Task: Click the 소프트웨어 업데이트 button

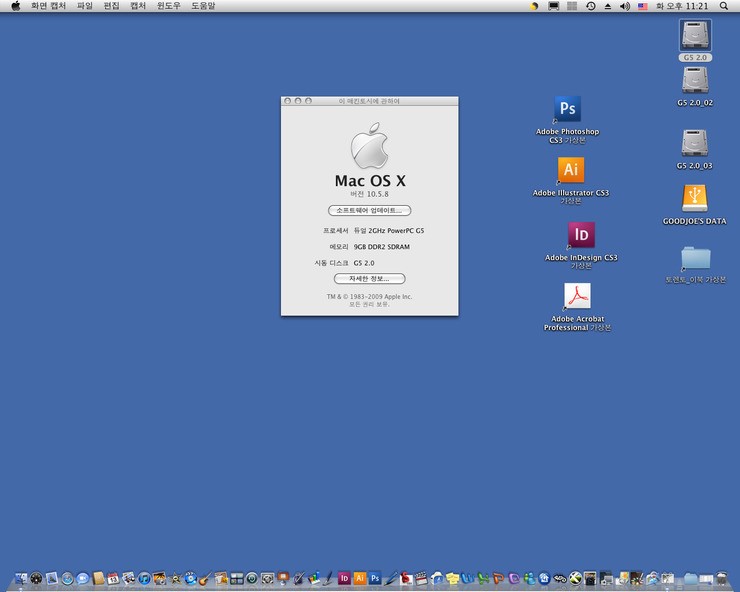Action: coord(369,211)
